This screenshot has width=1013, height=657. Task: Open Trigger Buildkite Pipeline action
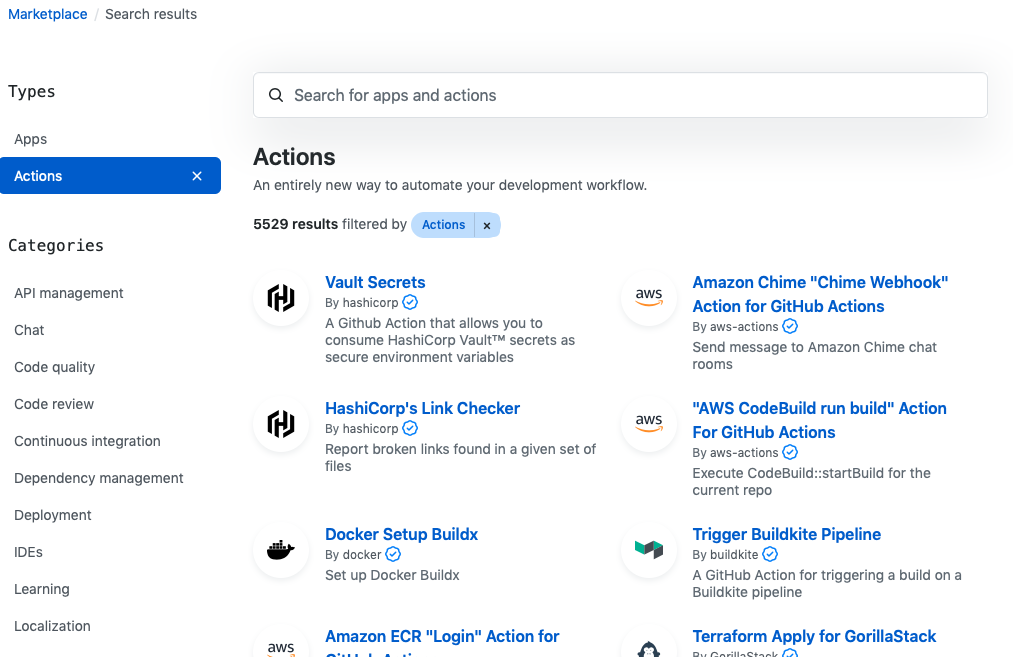click(x=786, y=534)
